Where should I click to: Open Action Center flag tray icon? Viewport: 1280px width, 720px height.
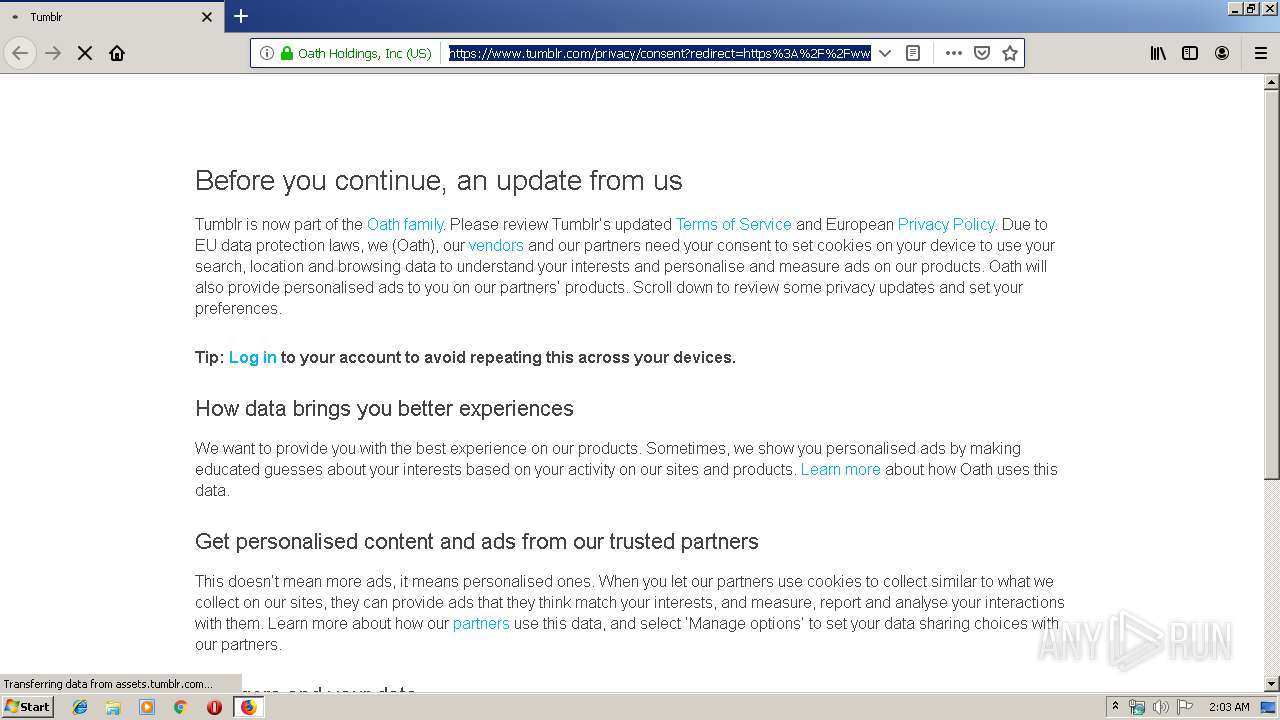[1185, 707]
